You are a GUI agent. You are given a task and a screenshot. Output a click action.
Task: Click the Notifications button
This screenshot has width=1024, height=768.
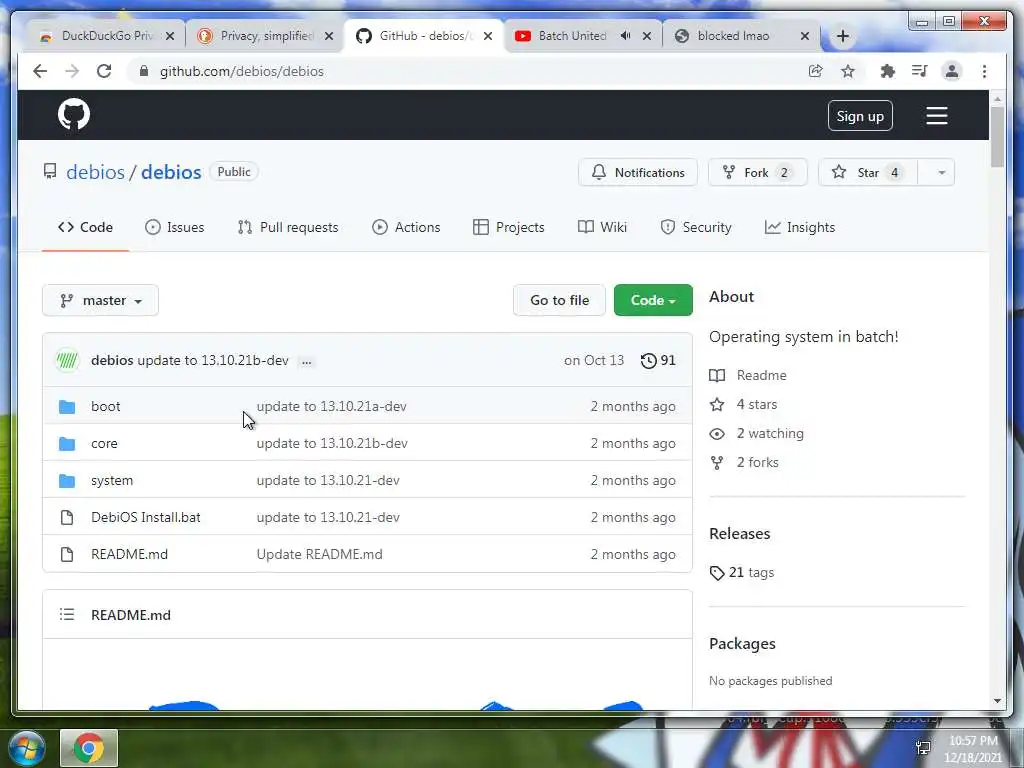638,172
